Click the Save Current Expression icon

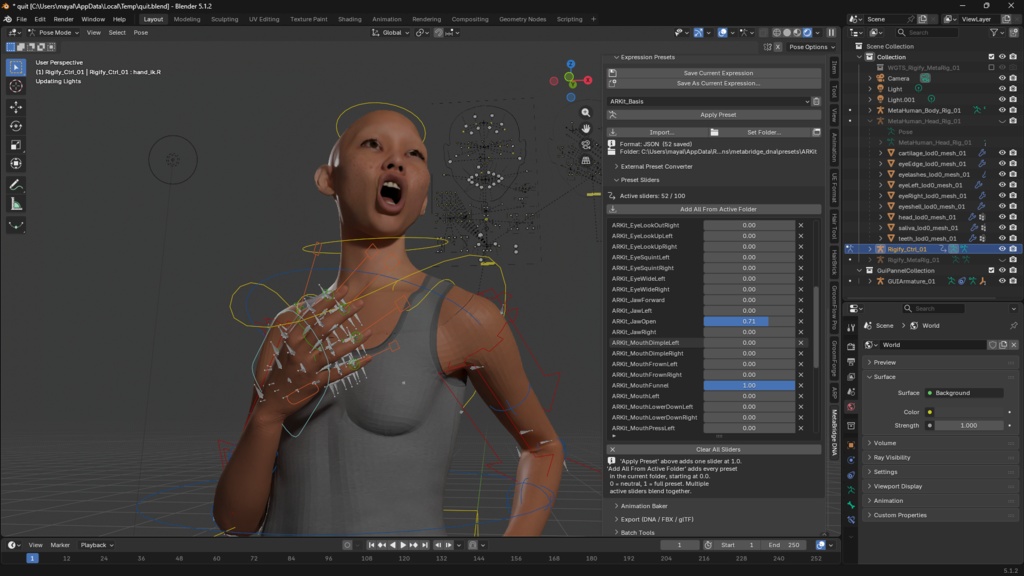[x=613, y=73]
